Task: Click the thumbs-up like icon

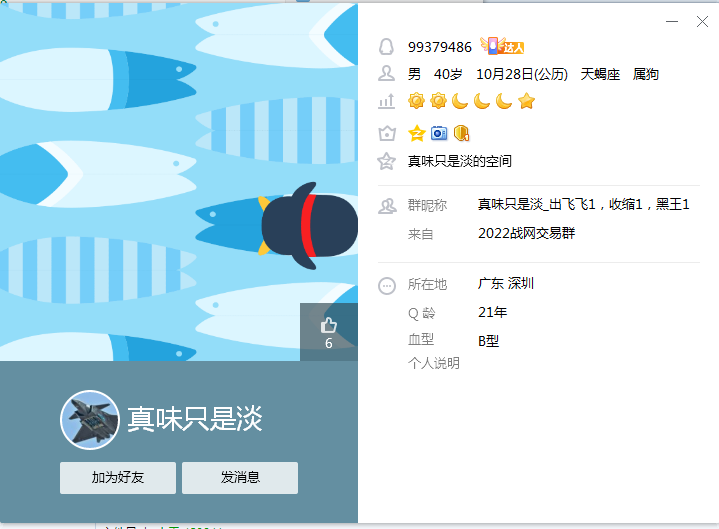Action: (328, 325)
